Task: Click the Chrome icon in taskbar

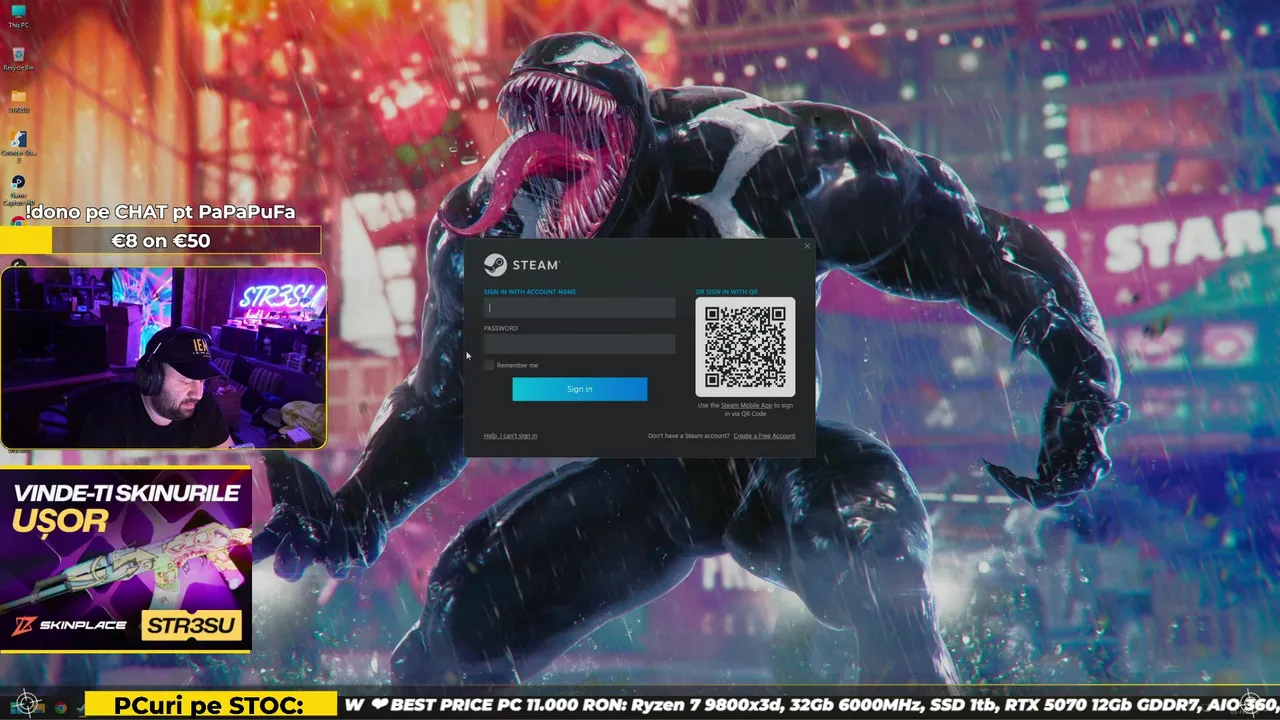Action: [61, 707]
